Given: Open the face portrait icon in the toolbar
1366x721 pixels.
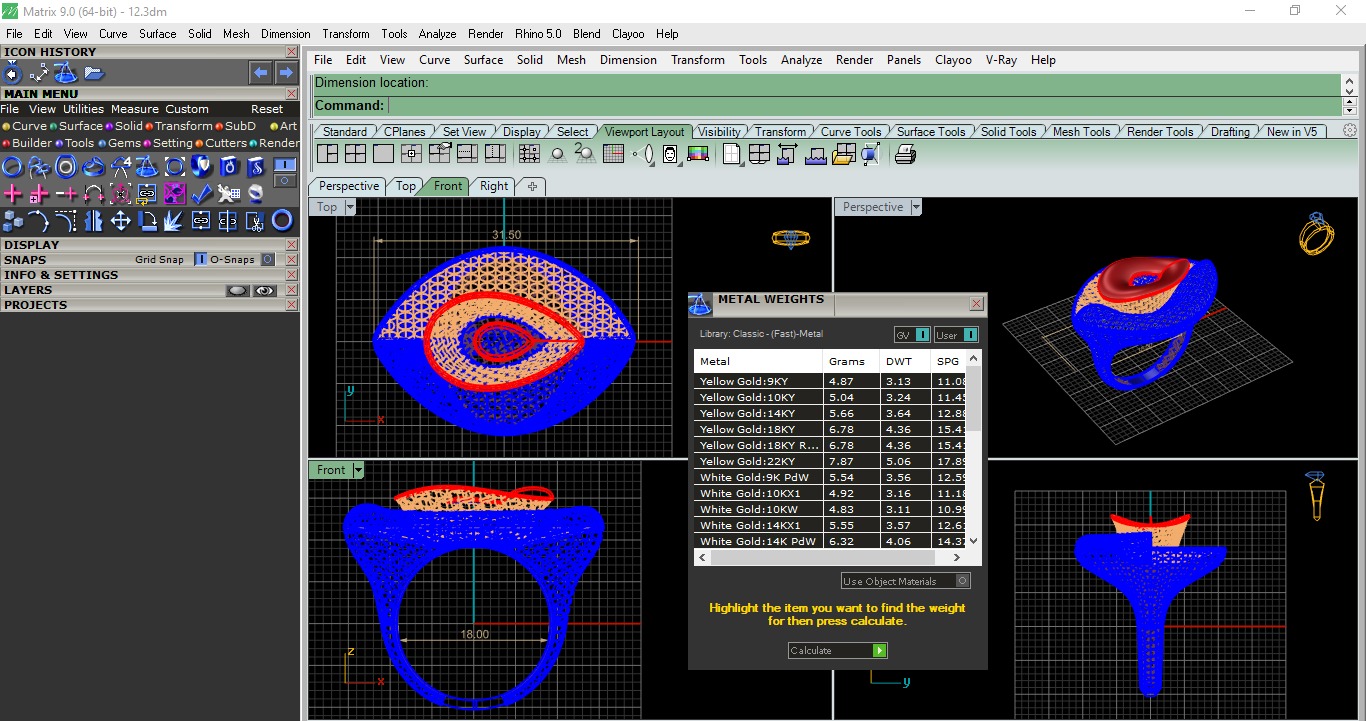Looking at the screenshot, I should coord(670,154).
